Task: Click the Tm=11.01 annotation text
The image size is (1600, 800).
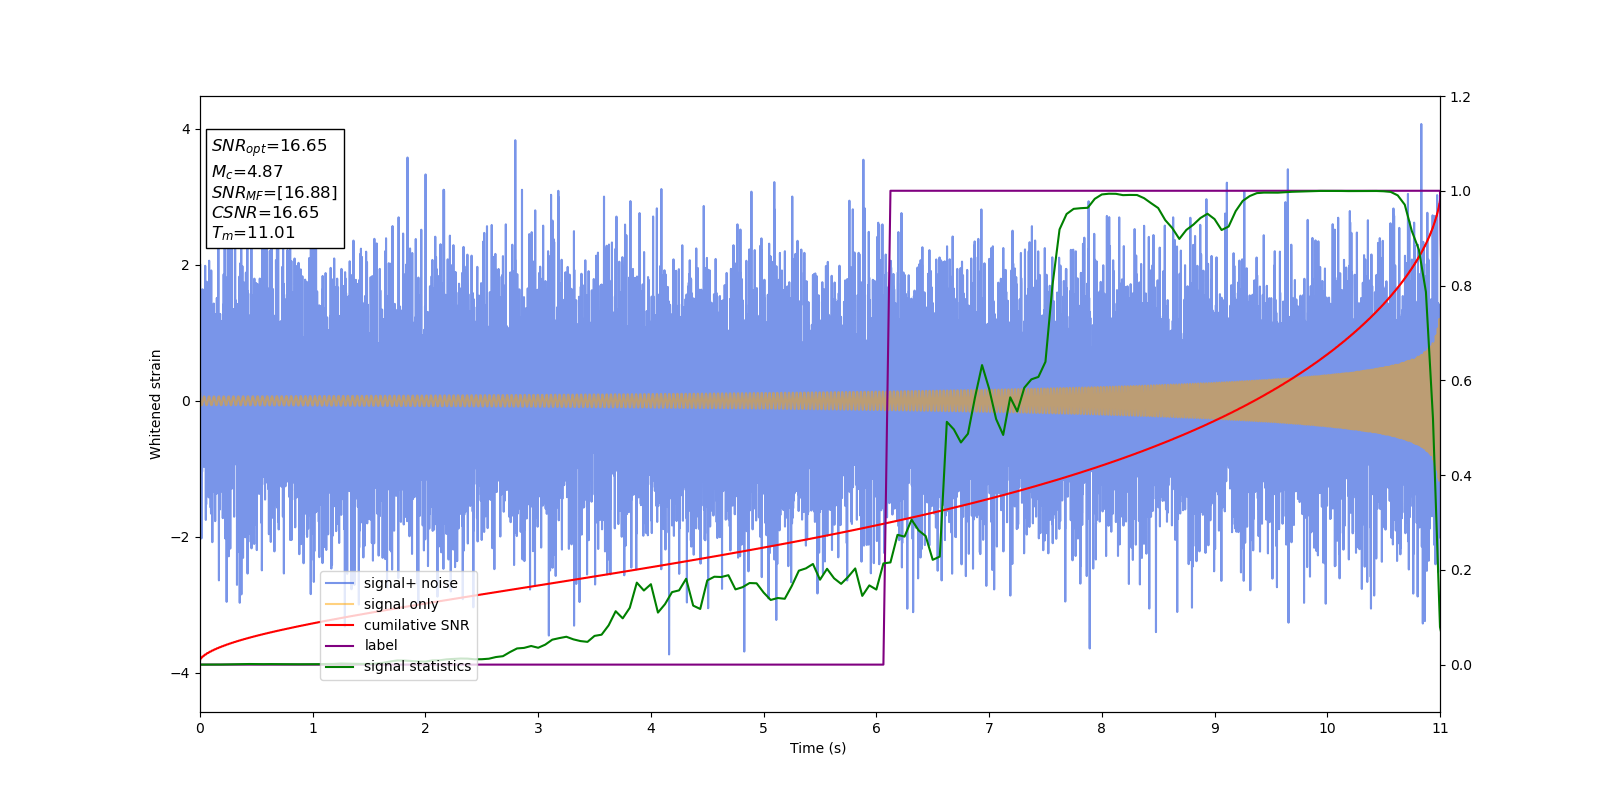Action: point(253,233)
